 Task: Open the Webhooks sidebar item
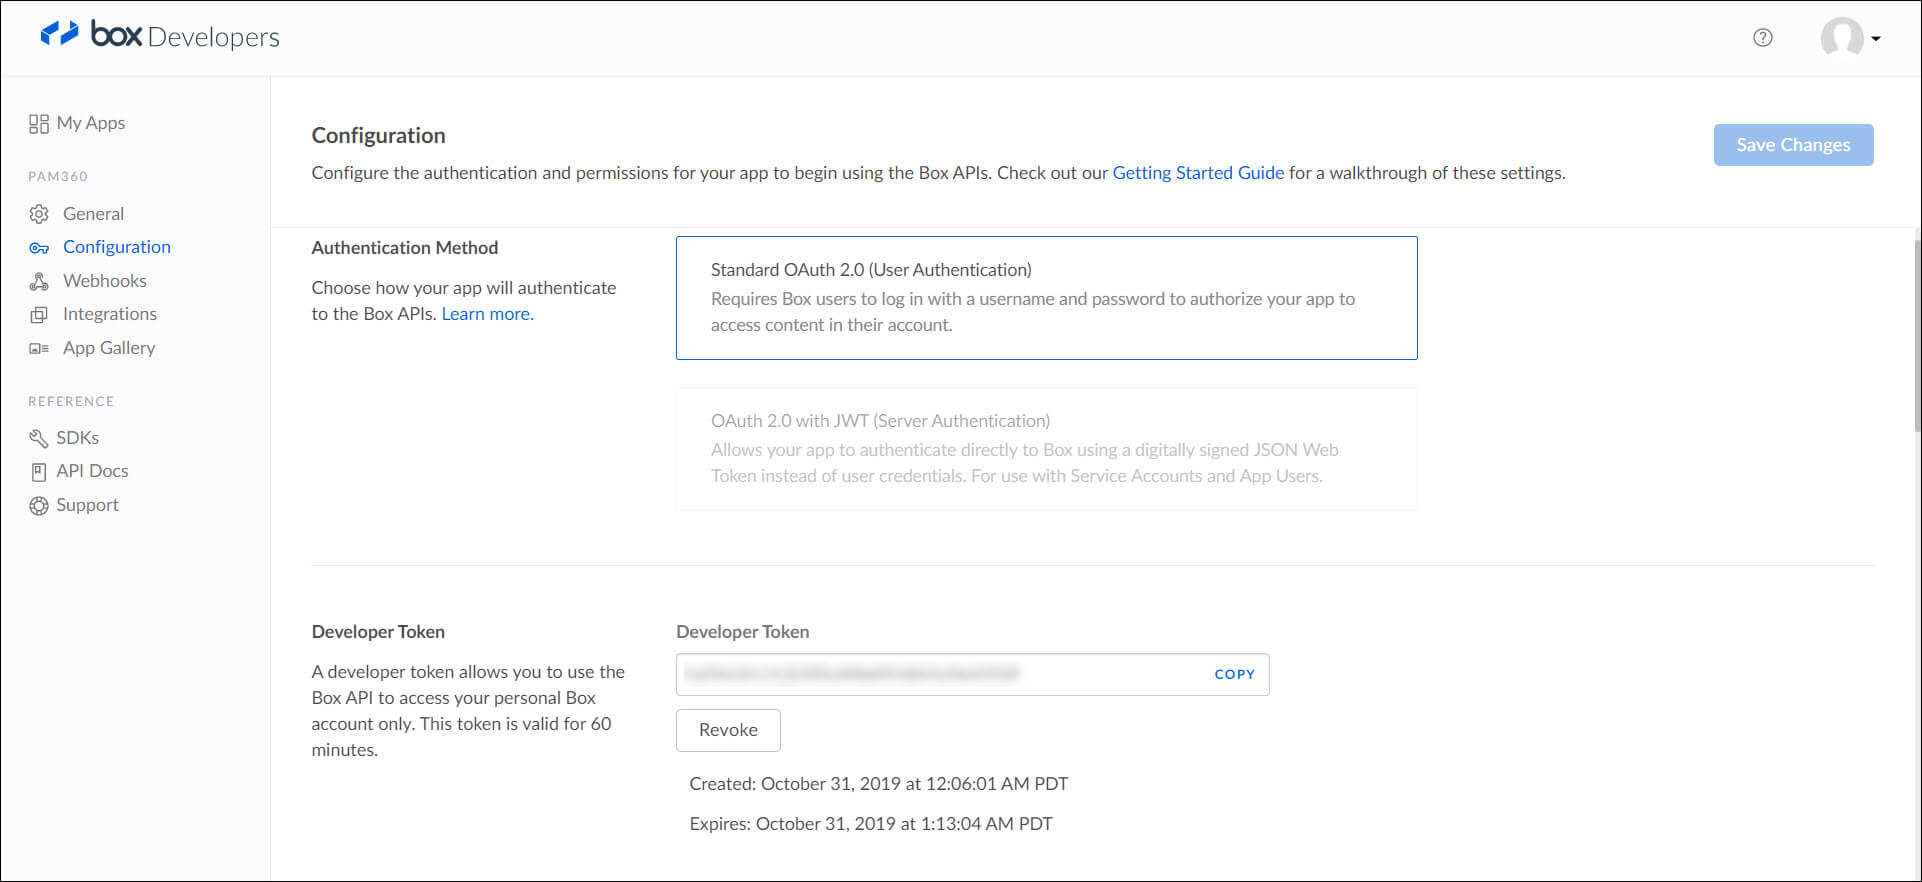(x=104, y=281)
